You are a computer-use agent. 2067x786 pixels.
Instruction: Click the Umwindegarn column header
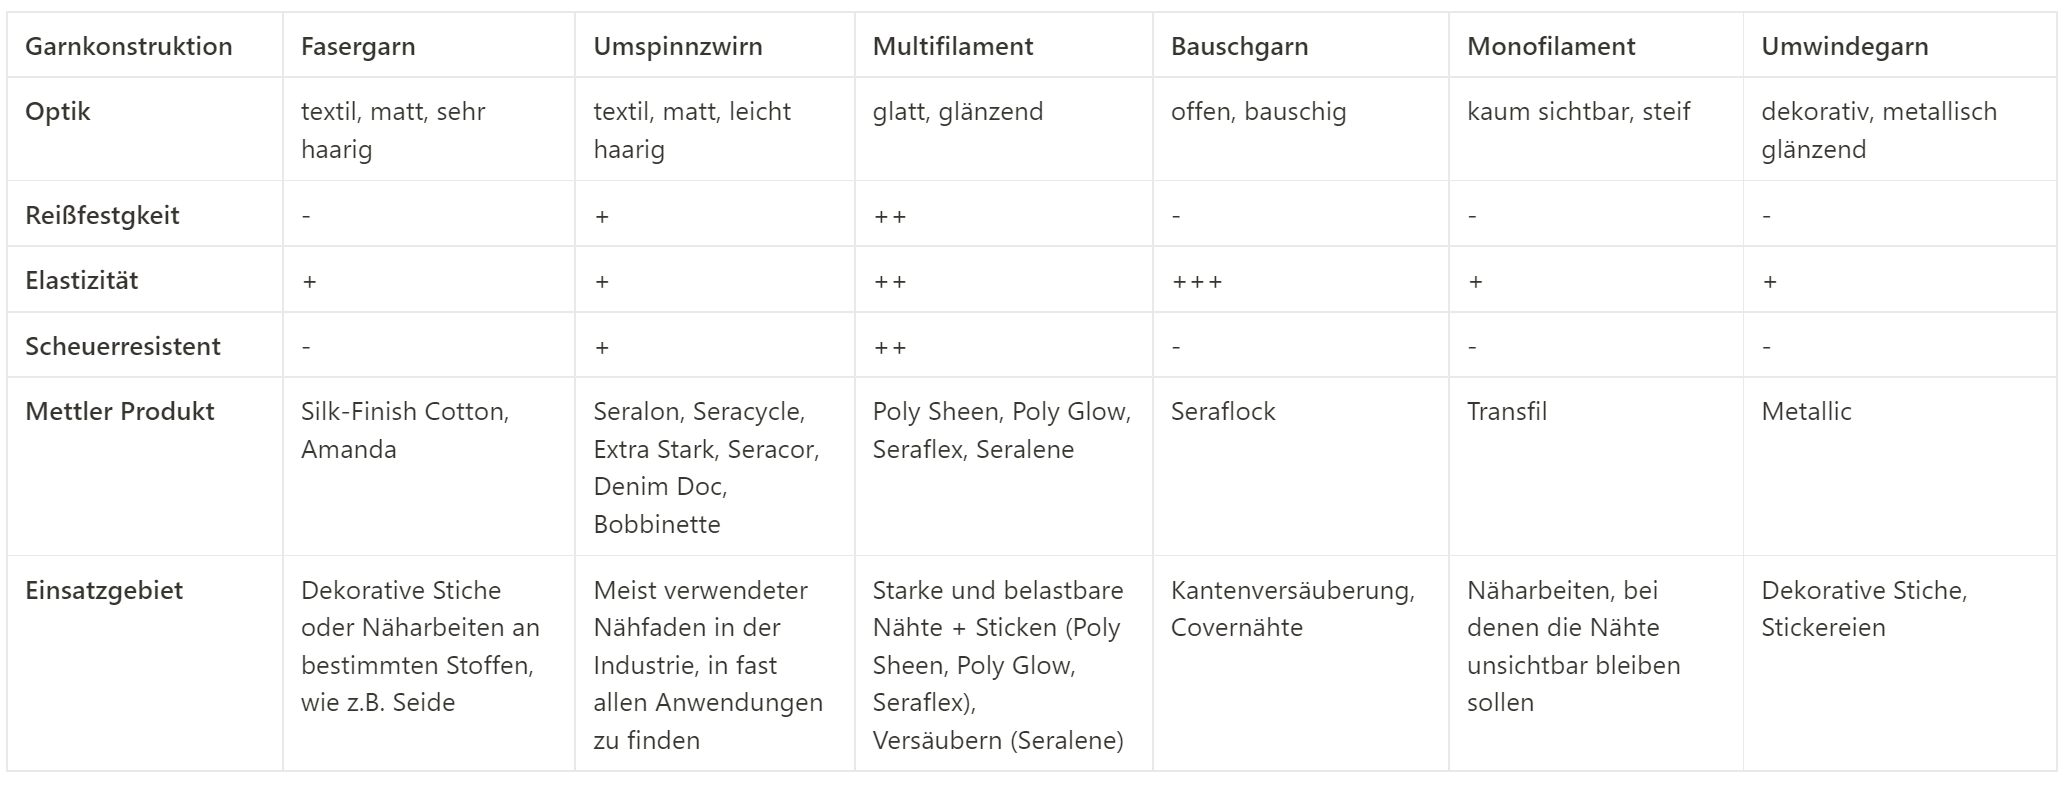[1845, 46]
